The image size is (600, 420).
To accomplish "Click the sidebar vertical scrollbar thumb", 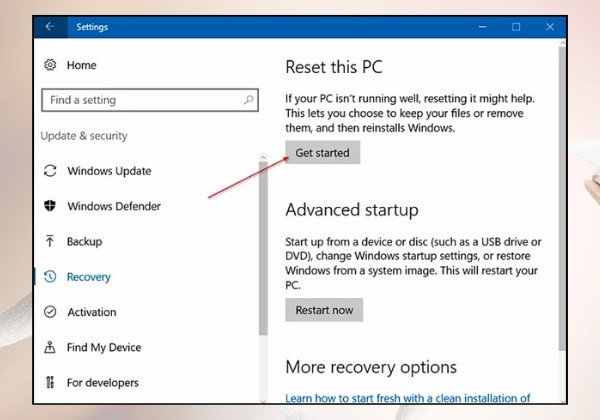I will (x=263, y=249).
